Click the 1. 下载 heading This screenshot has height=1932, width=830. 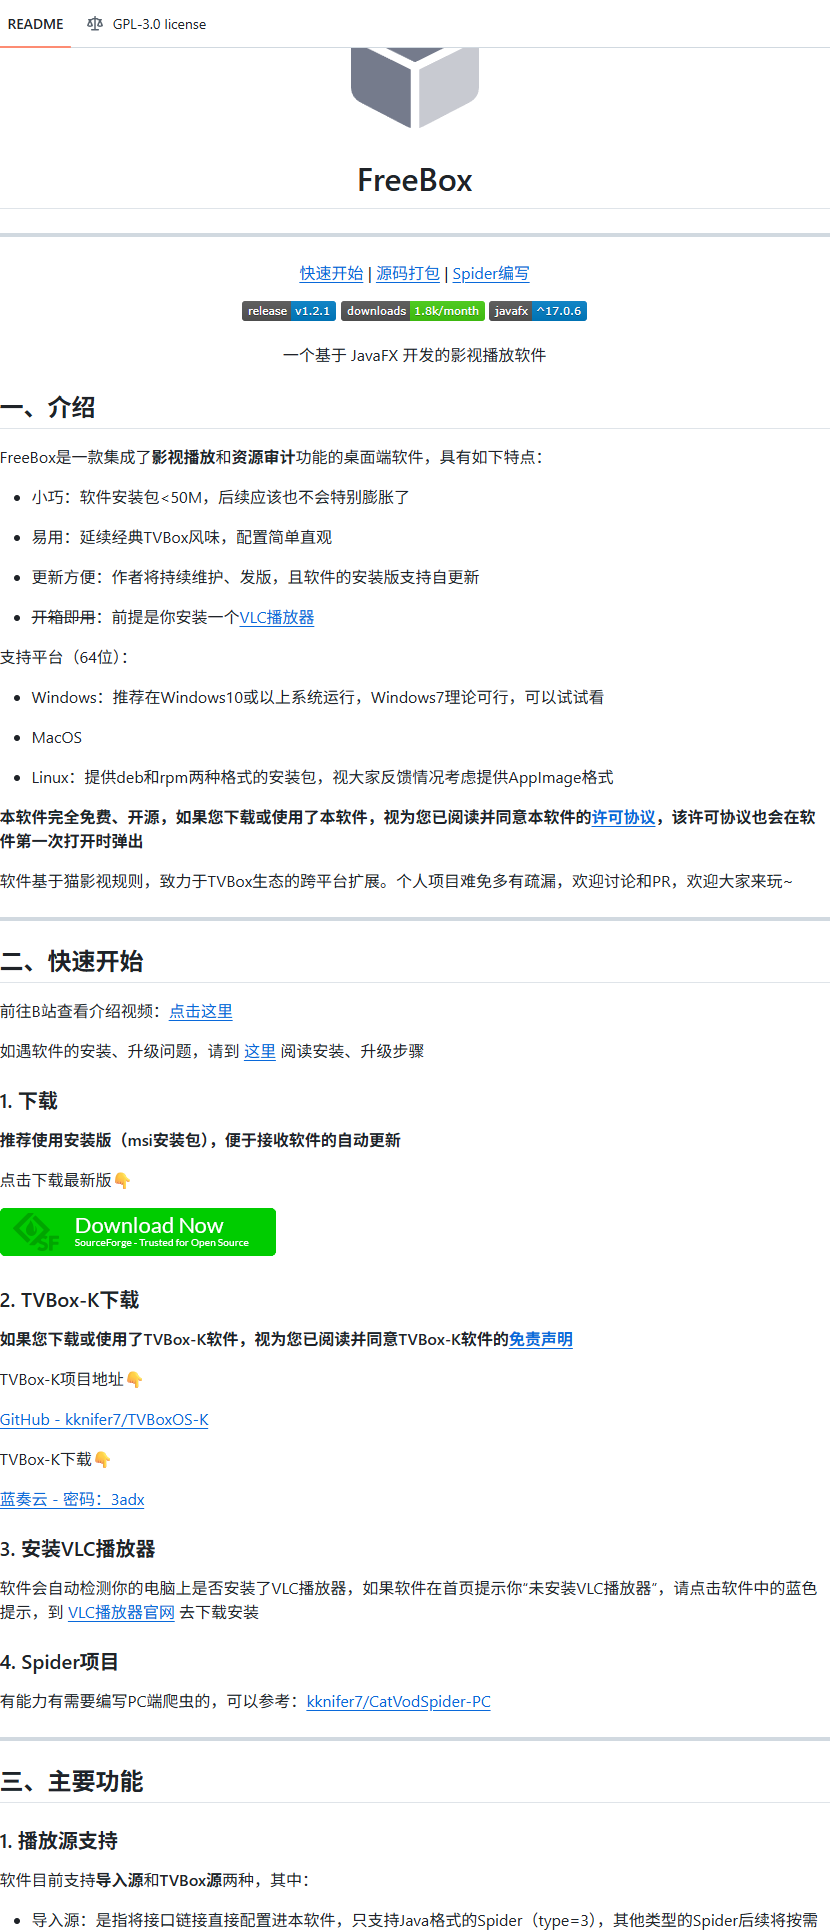(29, 1101)
